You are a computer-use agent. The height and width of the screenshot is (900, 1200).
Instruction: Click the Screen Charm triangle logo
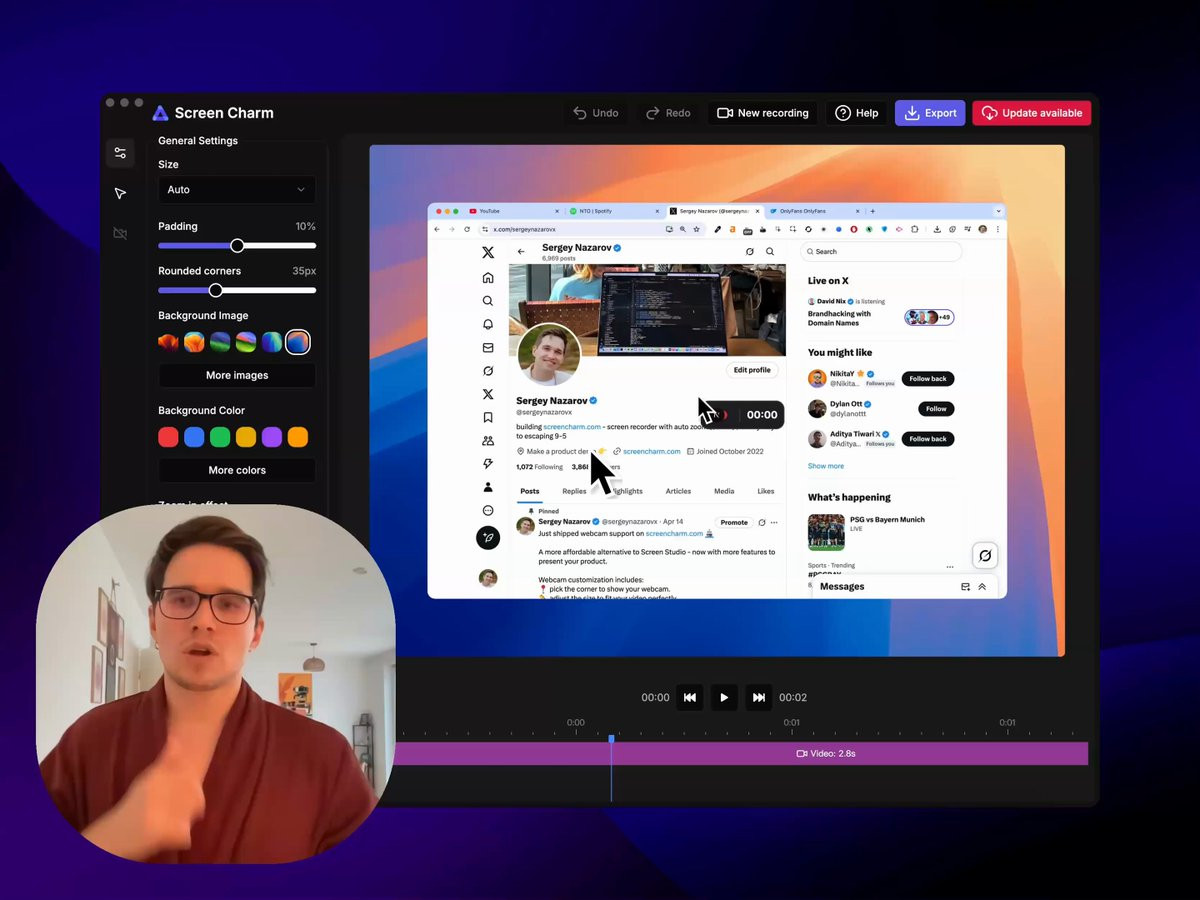pos(160,113)
